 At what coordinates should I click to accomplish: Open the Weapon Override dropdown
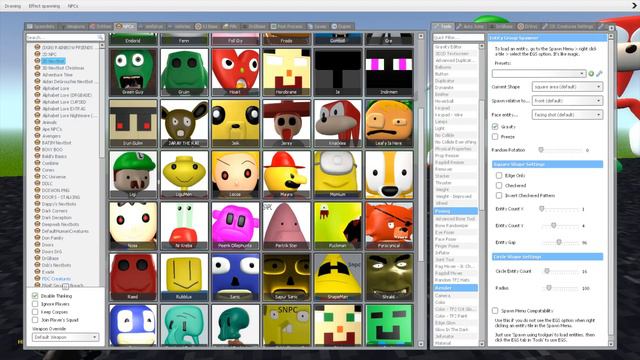point(65,337)
